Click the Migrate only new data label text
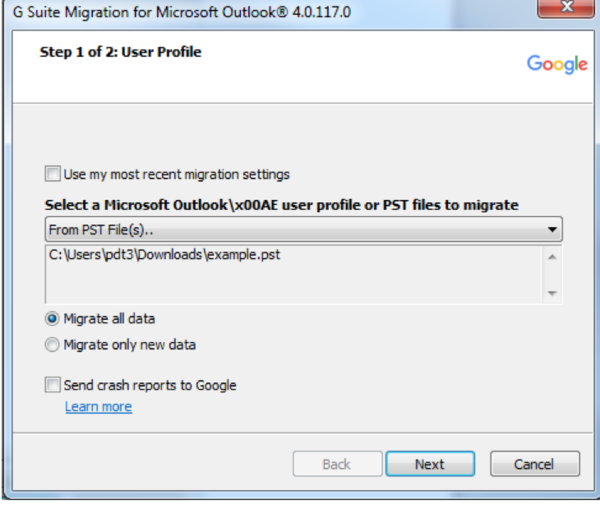This screenshot has width=600, height=505. tap(130, 345)
